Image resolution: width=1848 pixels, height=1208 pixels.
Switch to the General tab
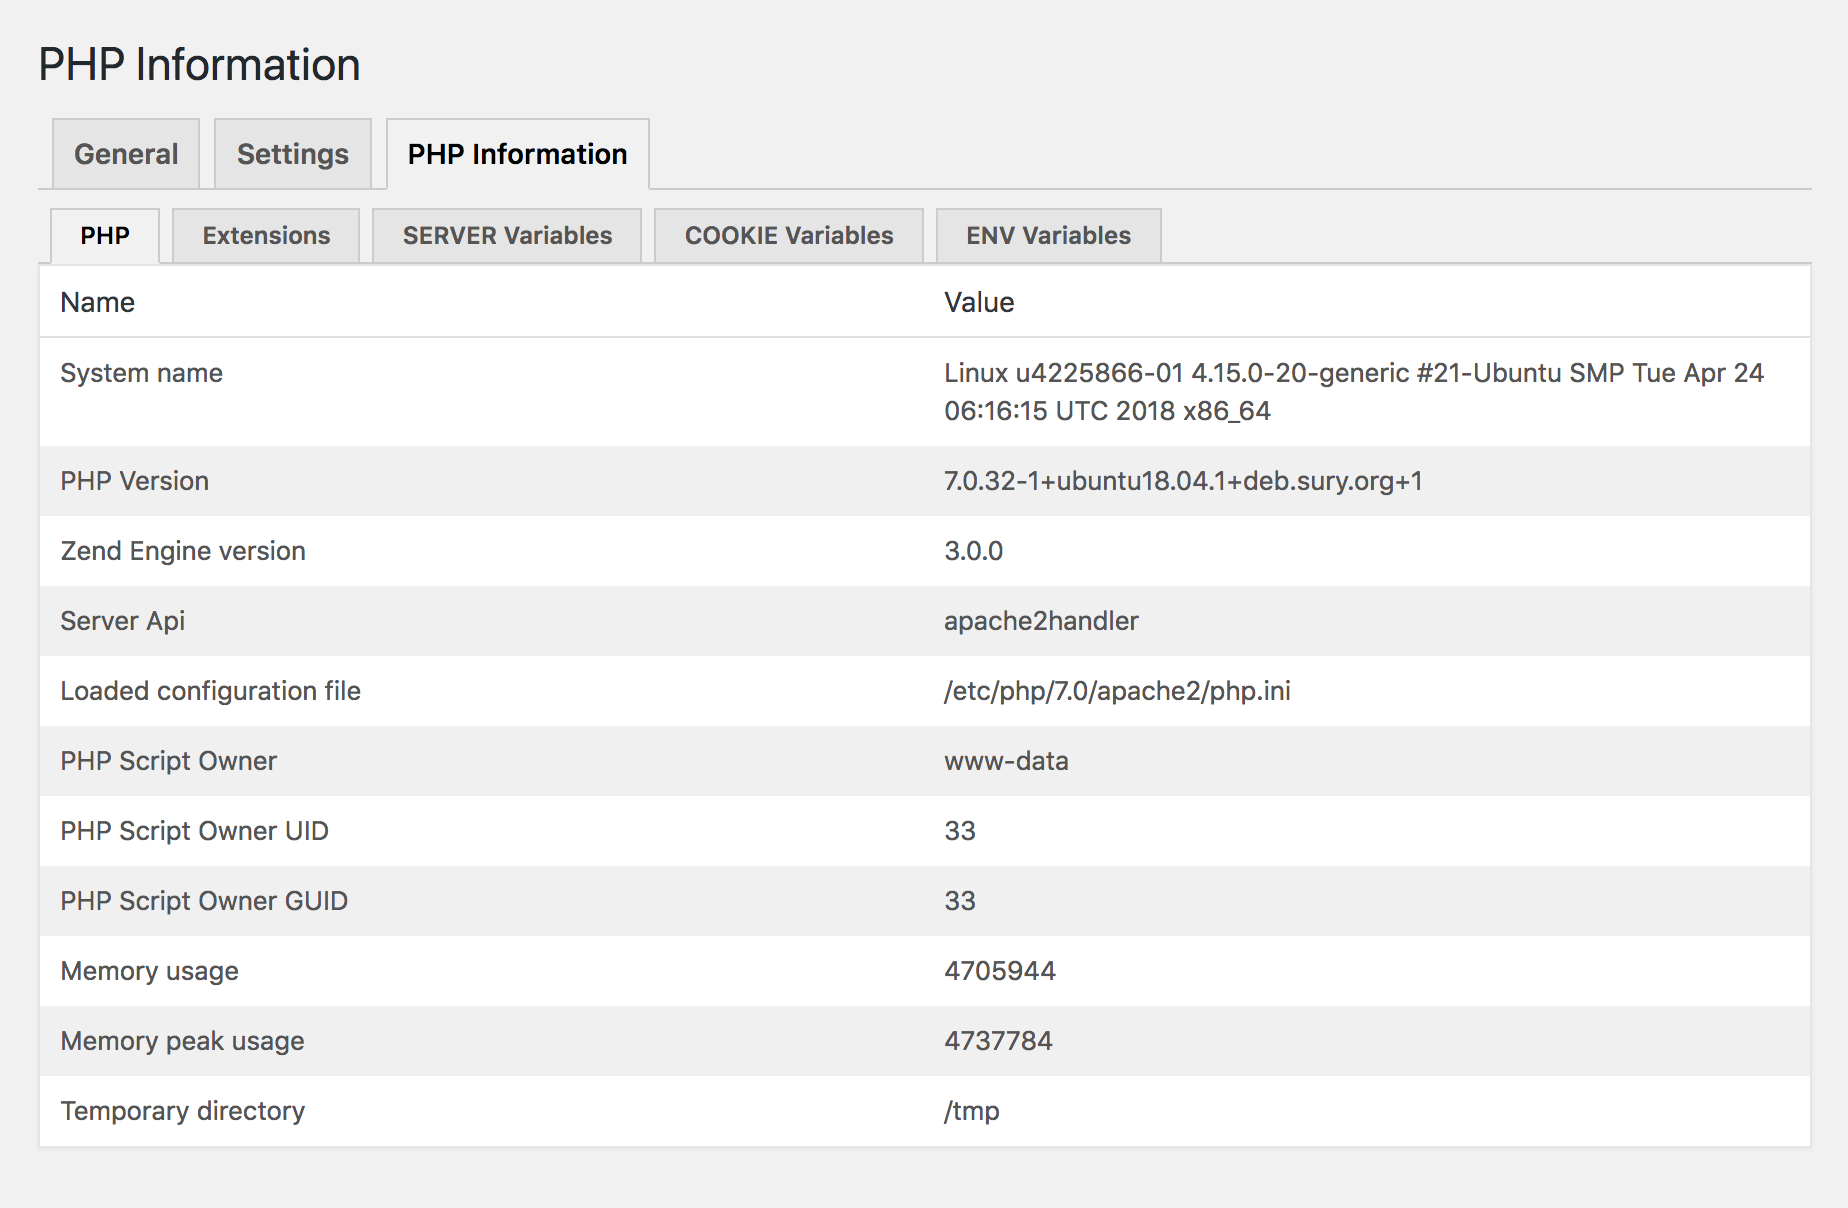125,153
